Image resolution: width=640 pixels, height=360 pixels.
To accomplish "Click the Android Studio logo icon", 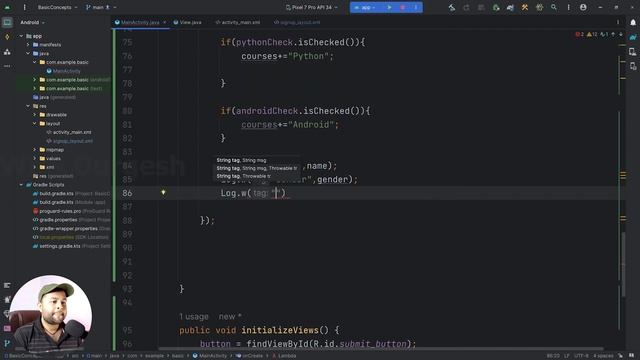I will tap(7, 7).
